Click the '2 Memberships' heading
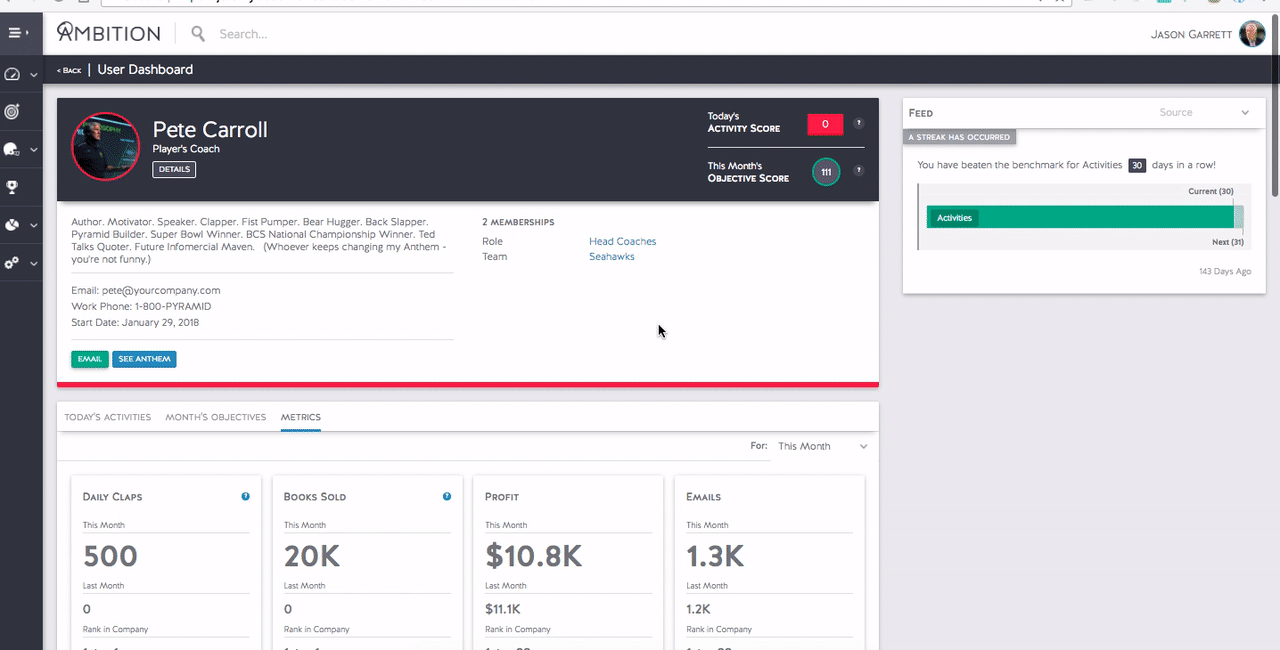 click(x=518, y=222)
